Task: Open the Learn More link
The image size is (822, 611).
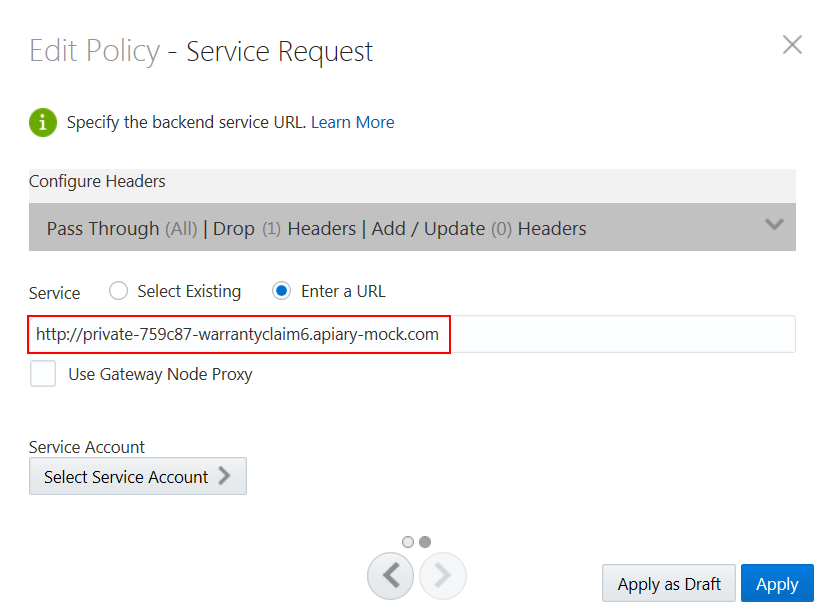Action: pos(352,121)
